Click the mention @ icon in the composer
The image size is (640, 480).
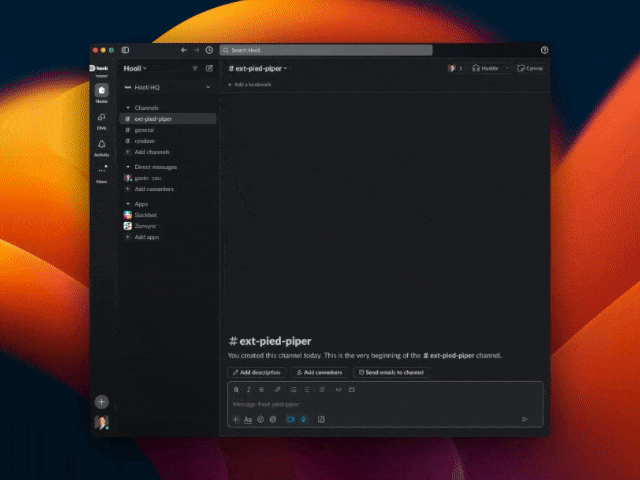(272, 419)
